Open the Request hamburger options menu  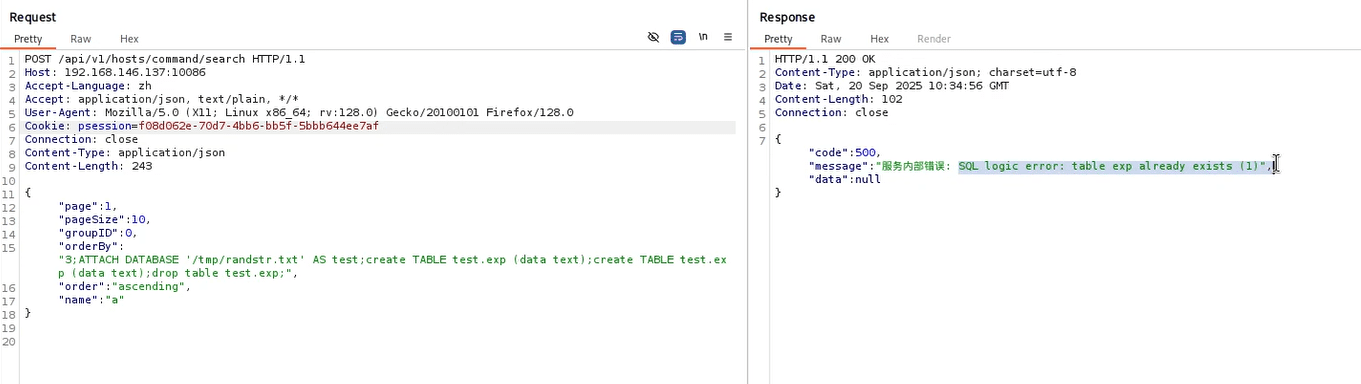click(728, 37)
